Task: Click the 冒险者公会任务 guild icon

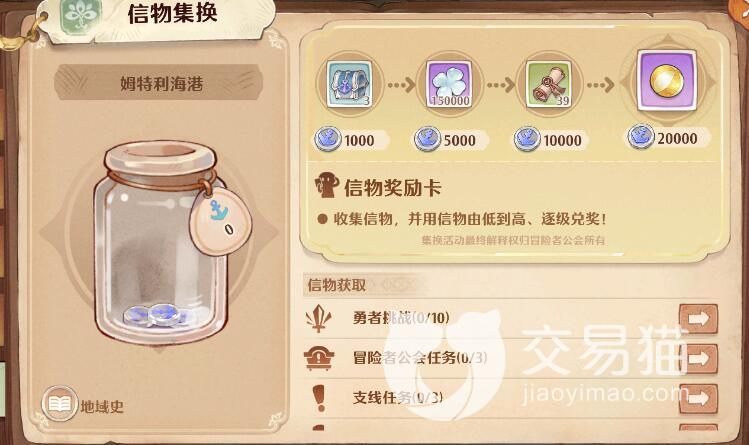Action: [319, 358]
